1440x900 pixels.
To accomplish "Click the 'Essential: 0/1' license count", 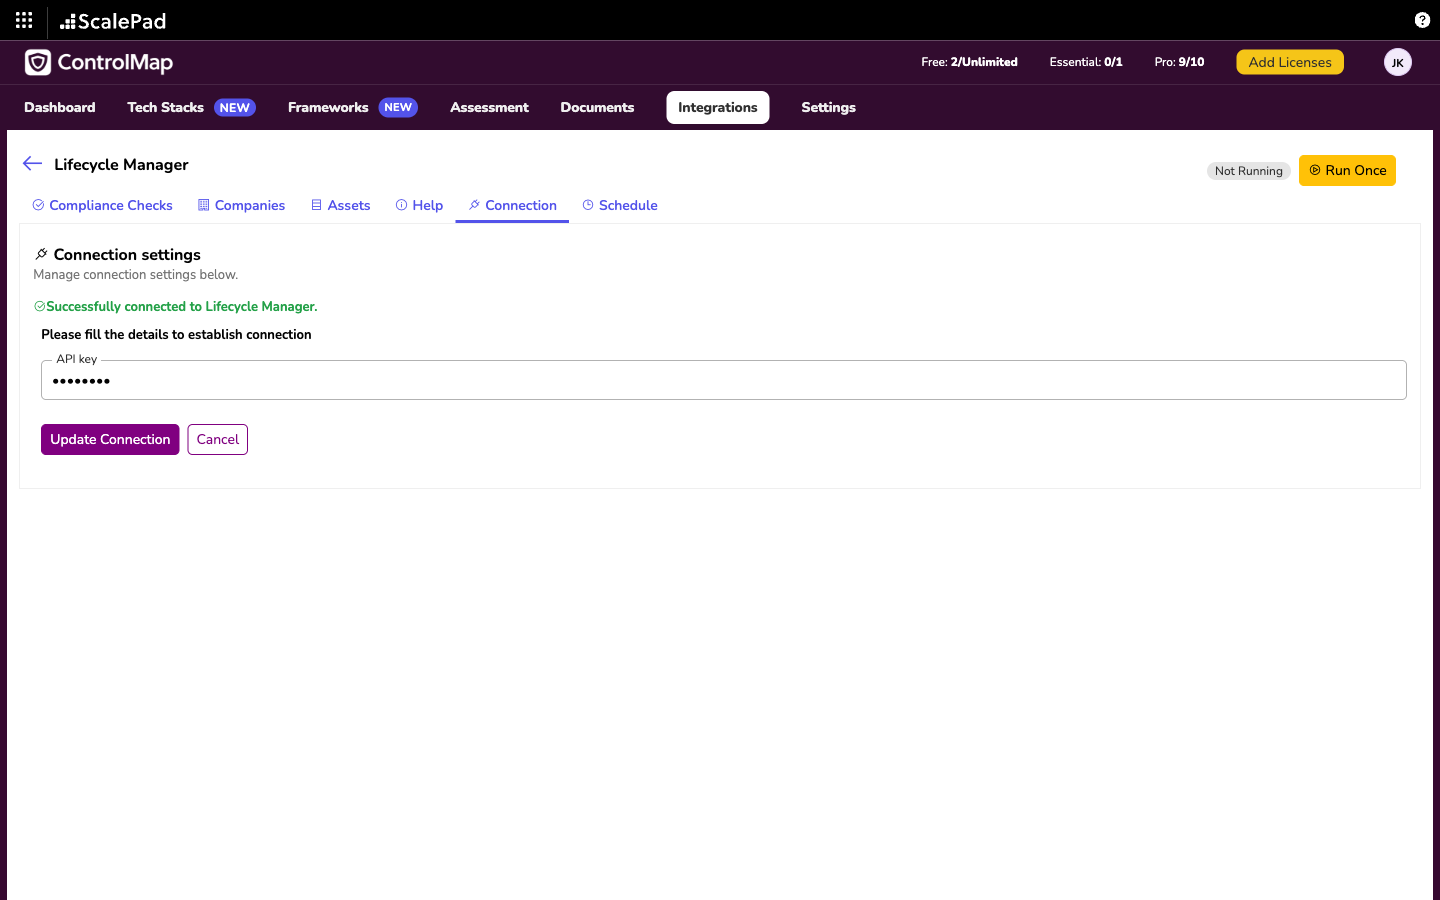I will [x=1086, y=62].
